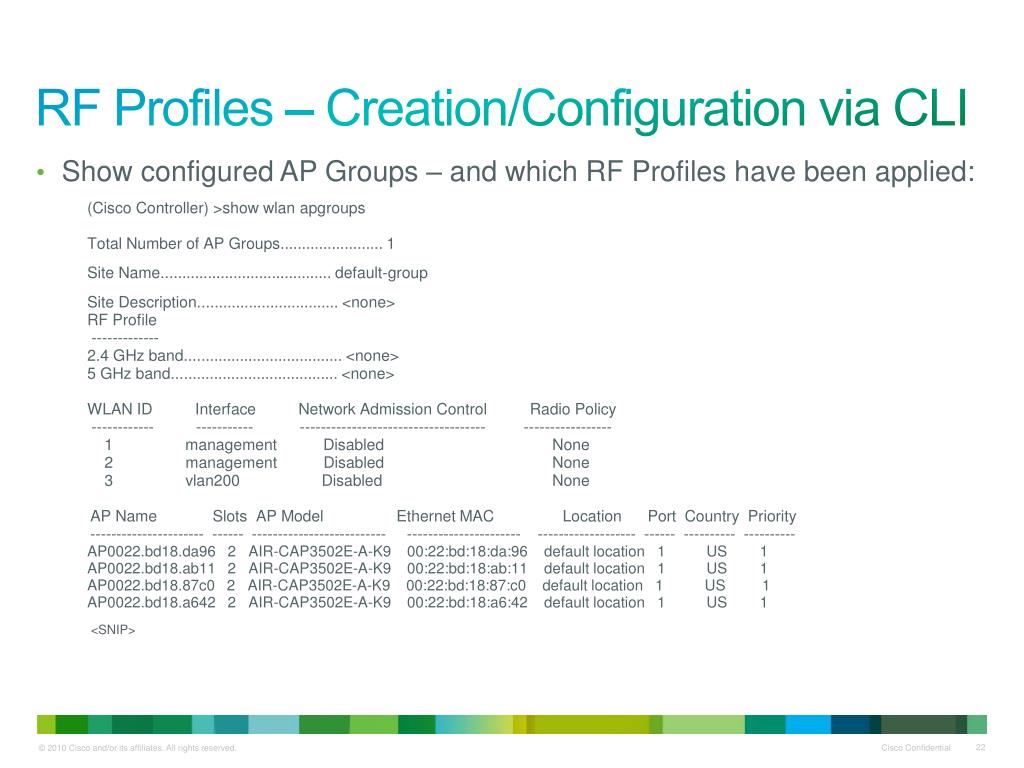Click MAC address '00:22:bd:18:a6:42'
Viewport: 1024px width, 768px height.
467,602
